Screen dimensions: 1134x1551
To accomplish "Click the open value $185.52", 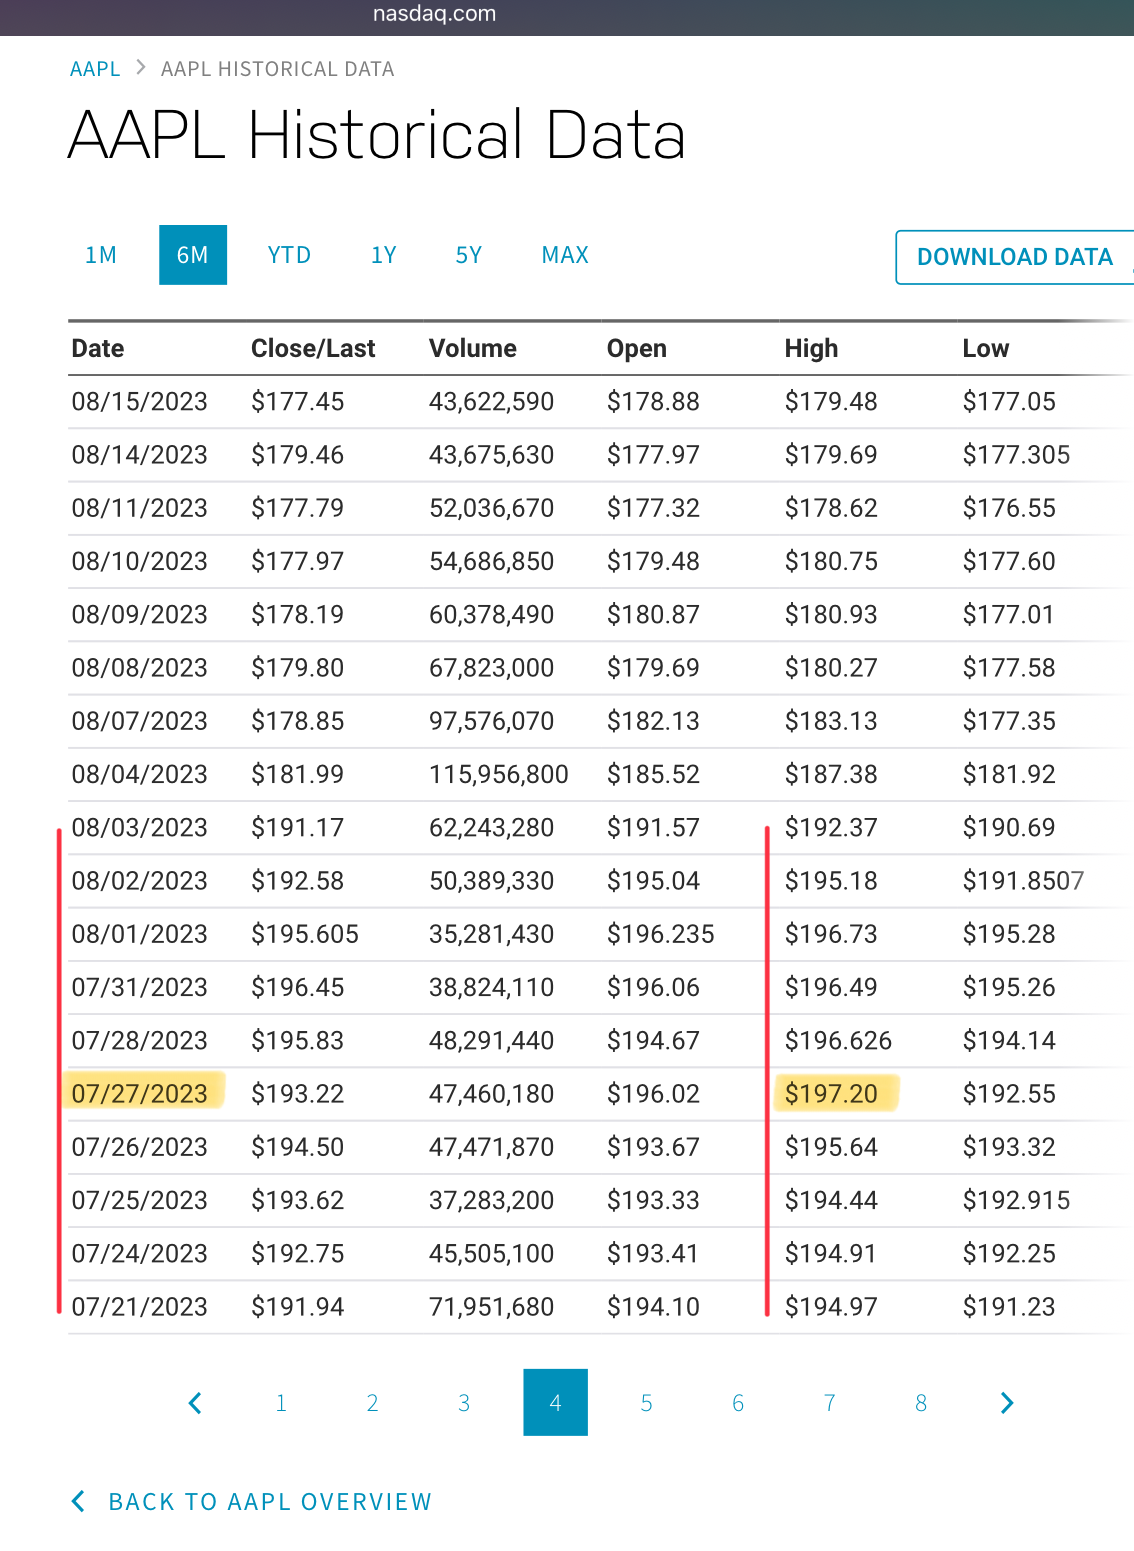I will [x=654, y=775].
